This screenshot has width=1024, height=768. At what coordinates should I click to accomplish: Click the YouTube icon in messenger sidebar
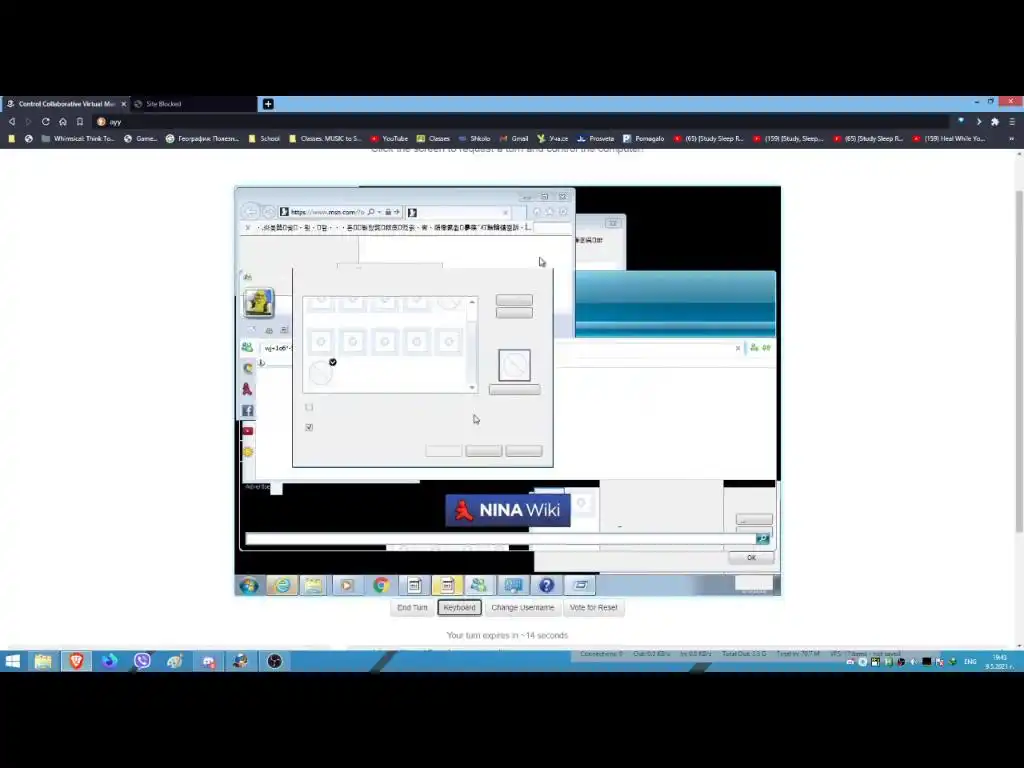point(248,431)
